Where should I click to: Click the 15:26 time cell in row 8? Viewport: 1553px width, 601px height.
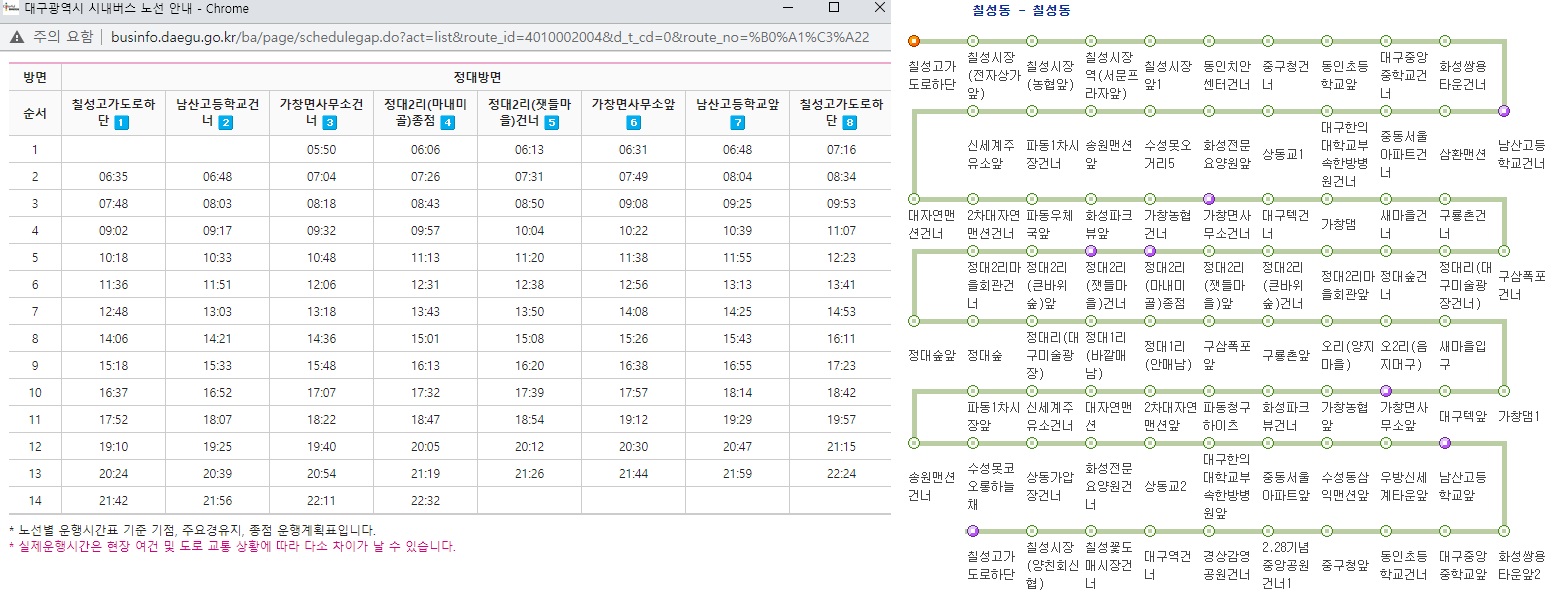(633, 339)
